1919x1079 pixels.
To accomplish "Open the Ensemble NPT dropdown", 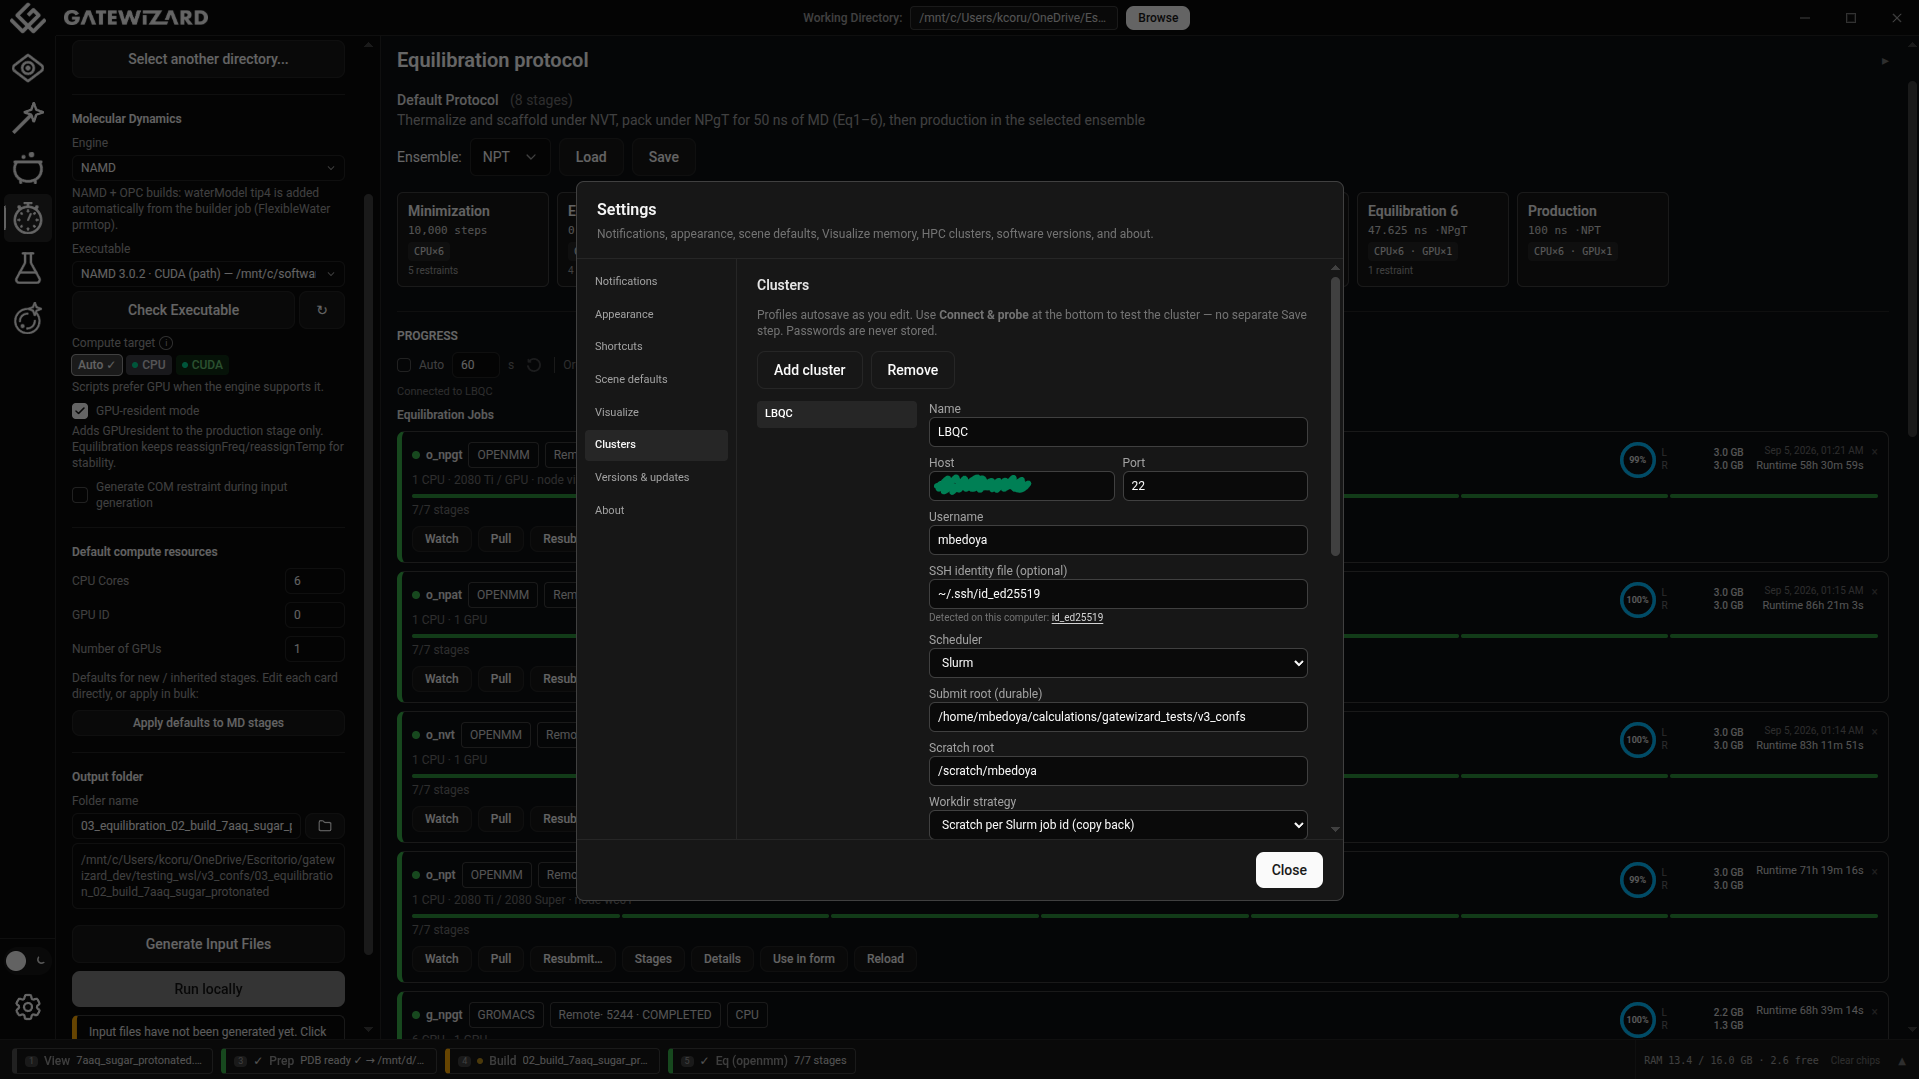I will coord(510,157).
